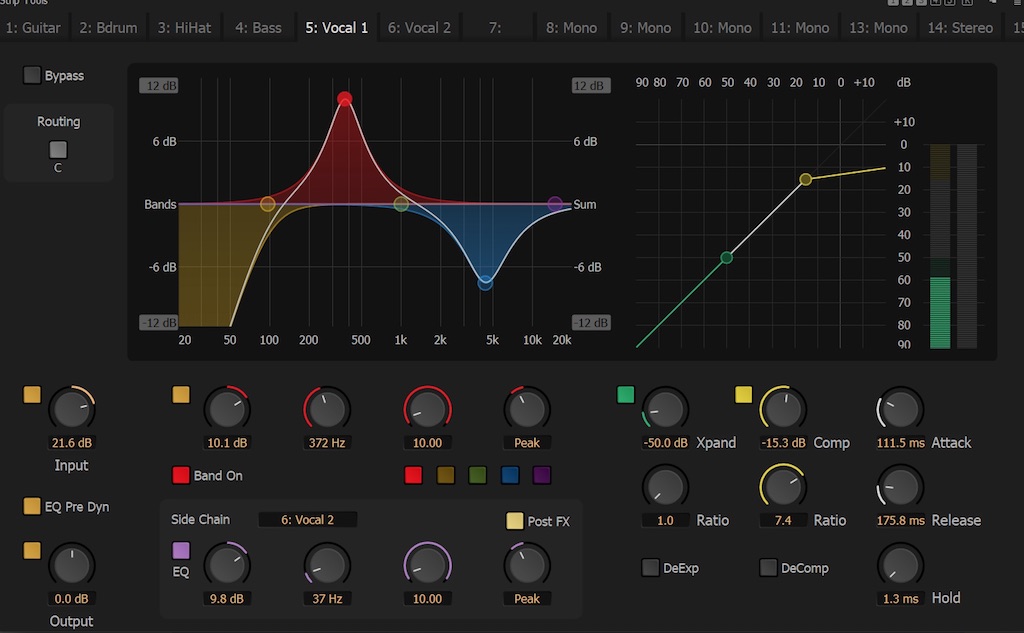Switch to the 14: Stereo channel tab
The width and height of the screenshot is (1024, 633).
(960, 27)
